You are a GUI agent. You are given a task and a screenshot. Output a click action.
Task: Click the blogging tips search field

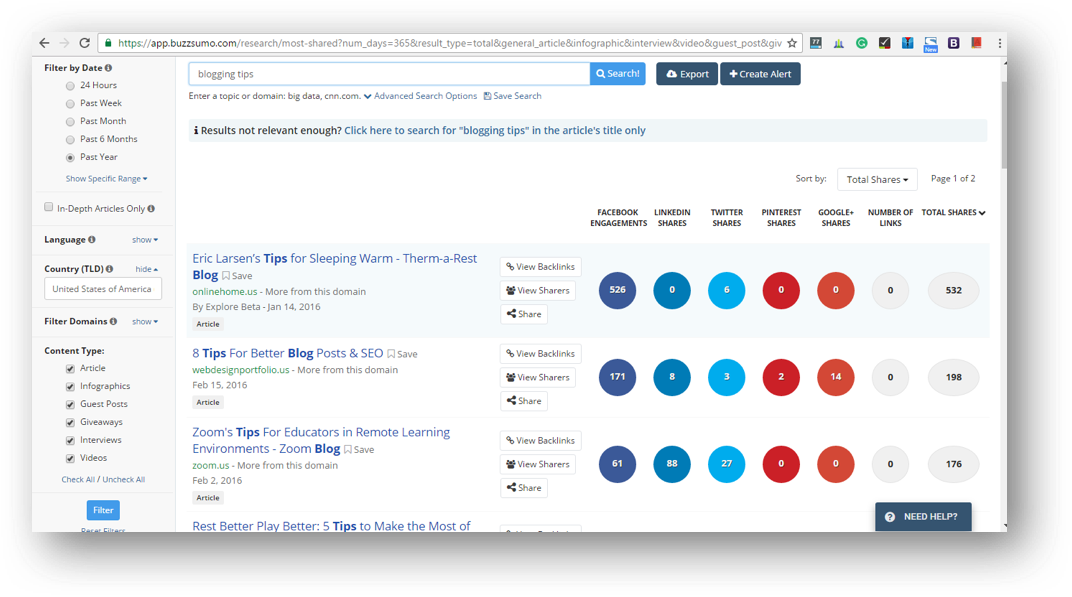click(x=389, y=74)
